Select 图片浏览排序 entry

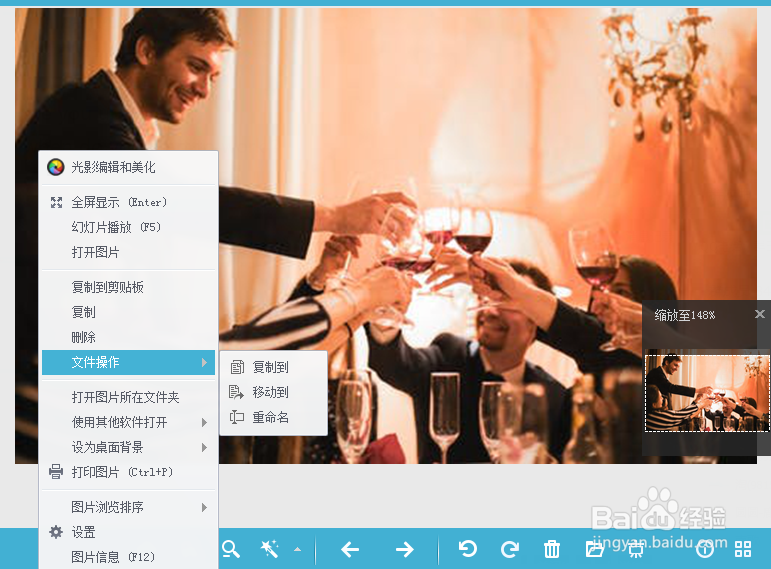coord(128,508)
